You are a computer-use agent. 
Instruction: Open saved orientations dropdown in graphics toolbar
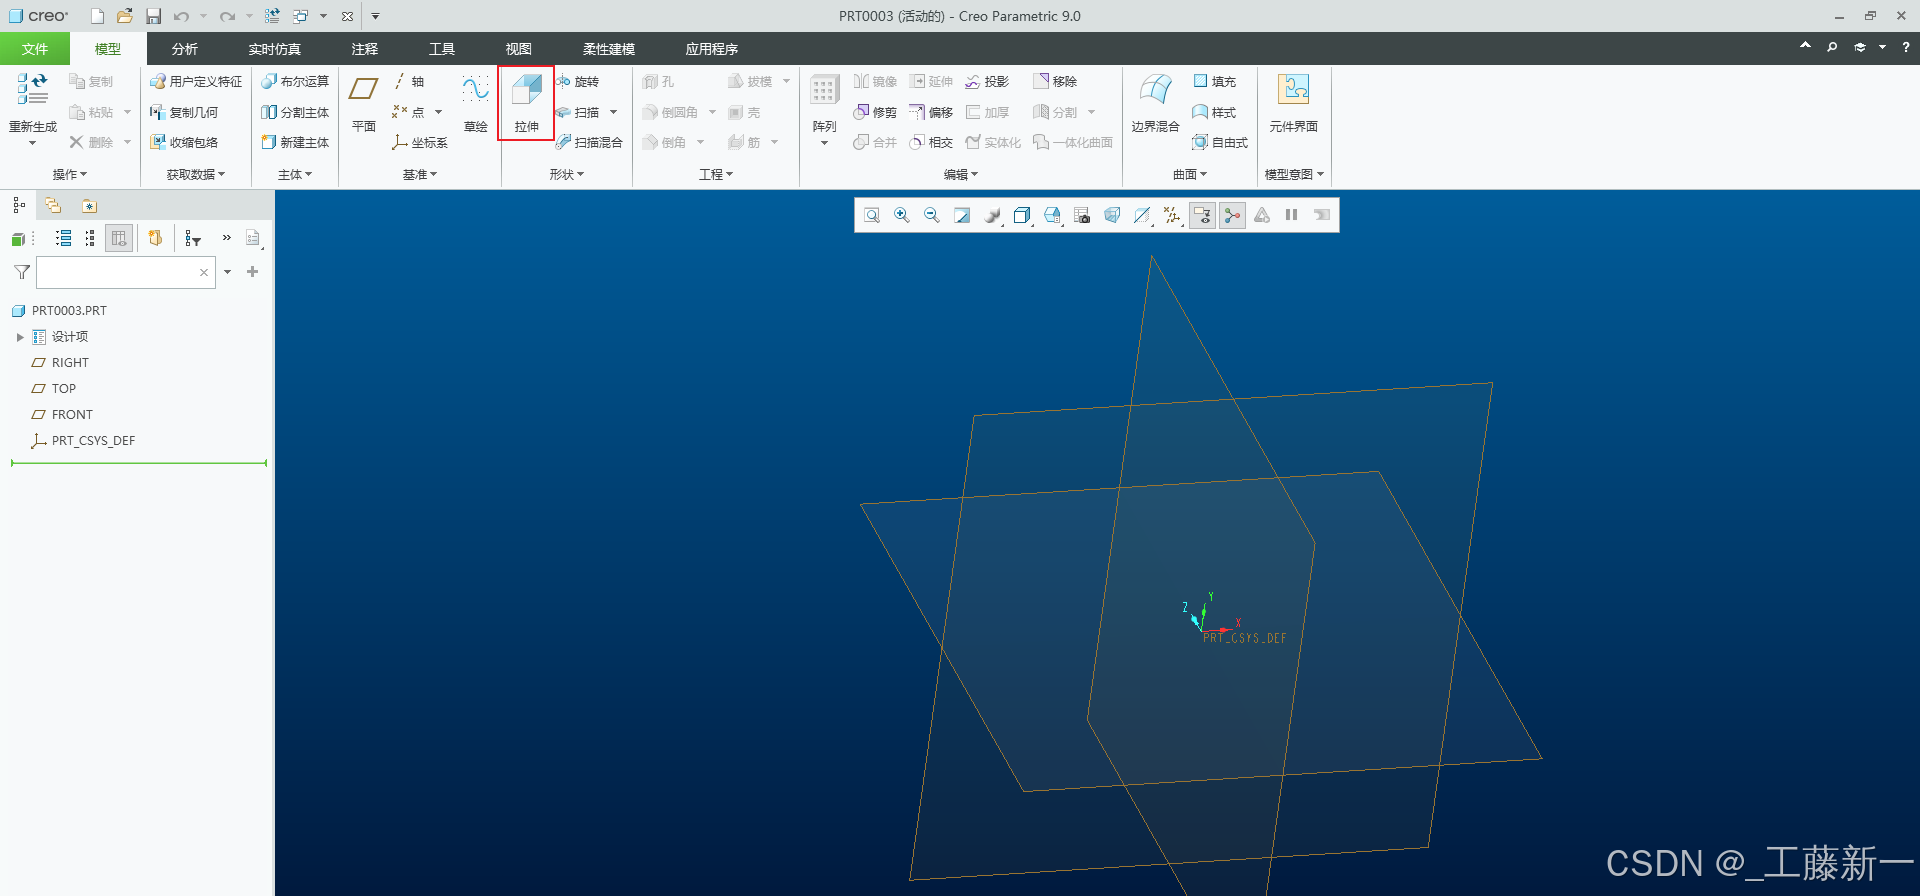click(x=1052, y=215)
